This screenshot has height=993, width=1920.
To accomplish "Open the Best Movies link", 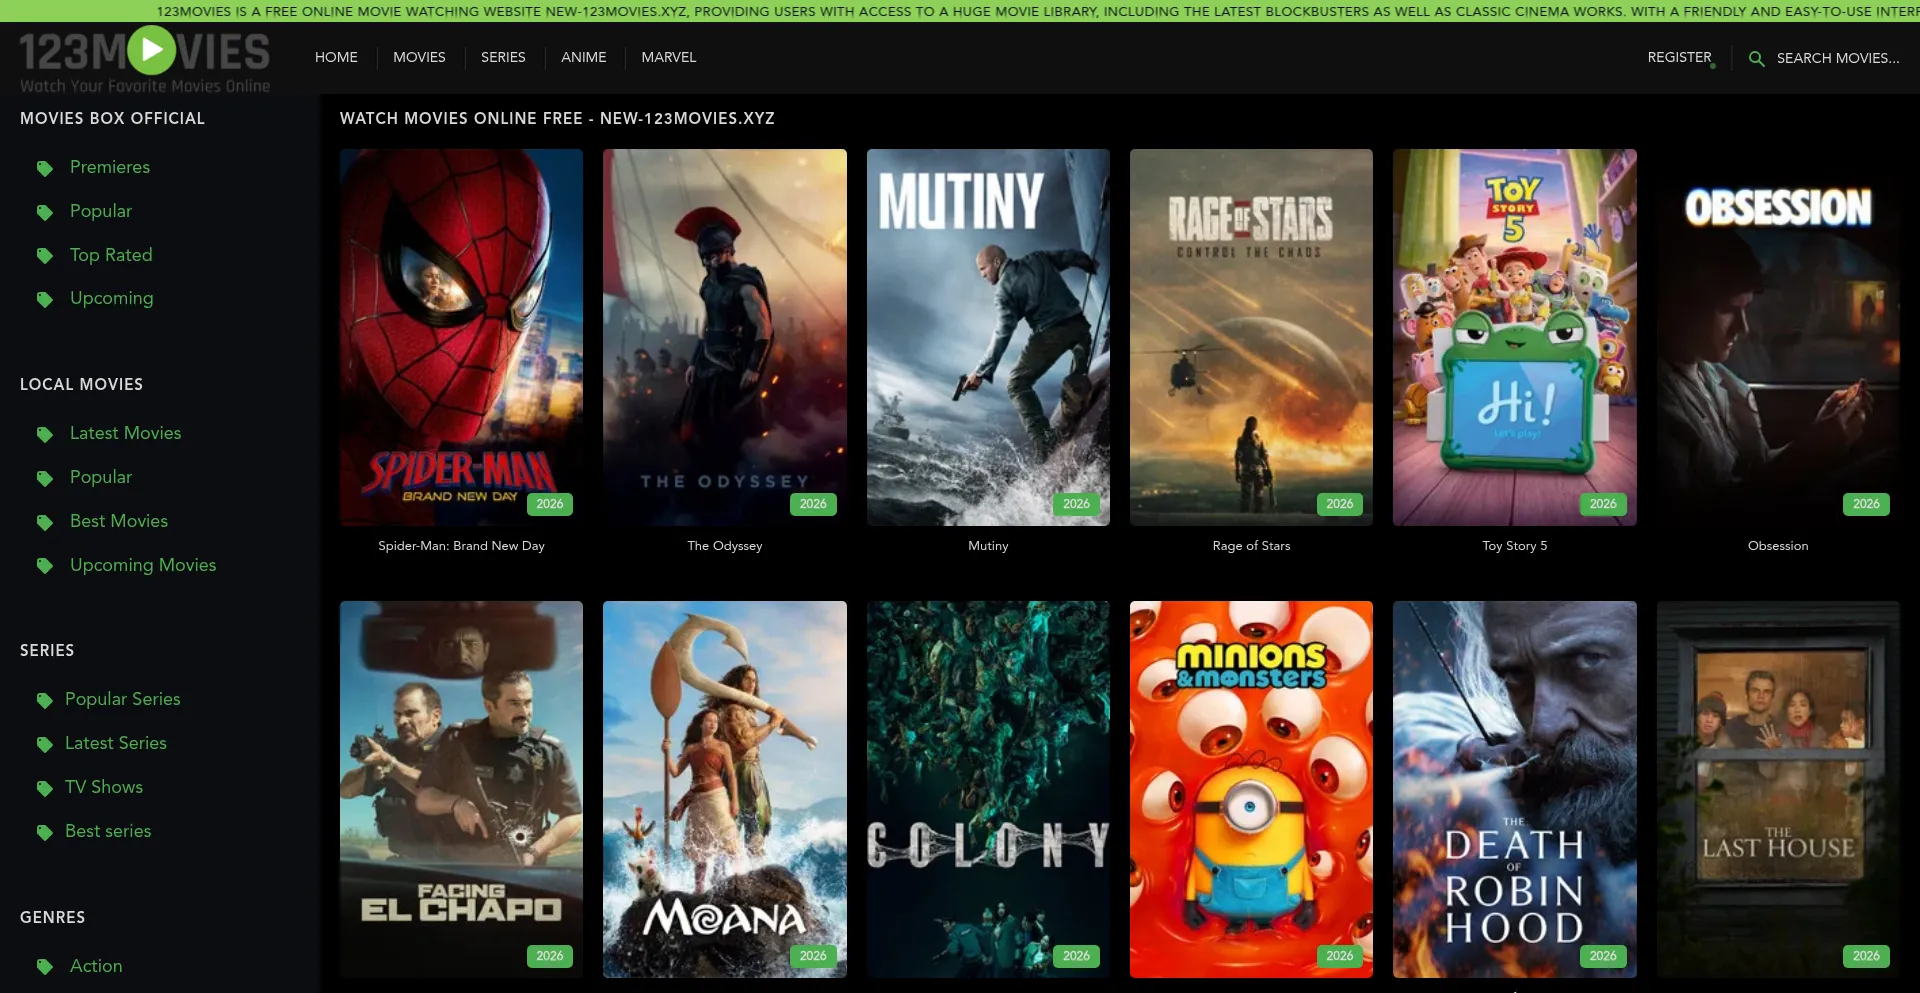I will click(x=119, y=521).
